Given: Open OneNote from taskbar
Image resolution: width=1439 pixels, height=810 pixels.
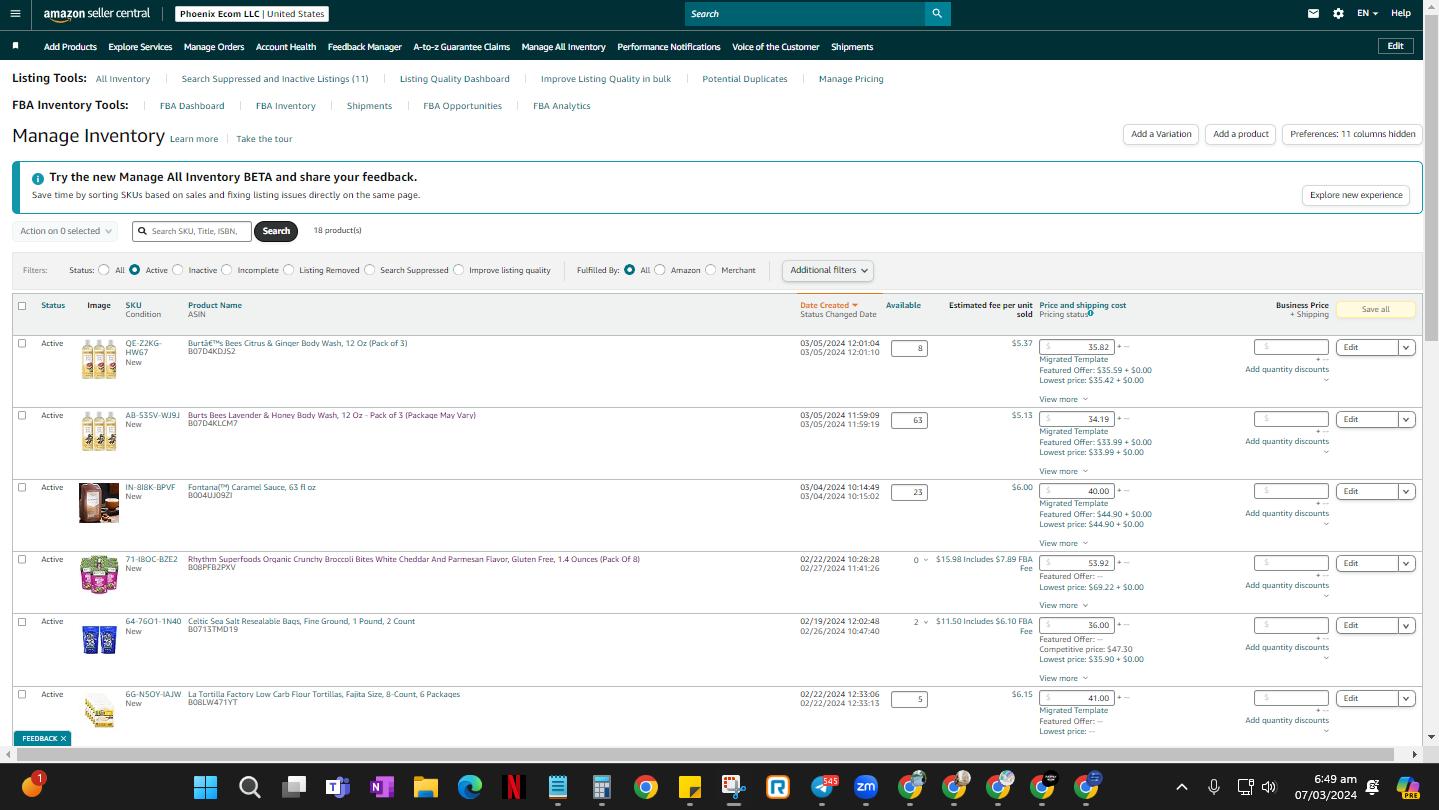Looking at the screenshot, I should click(382, 787).
